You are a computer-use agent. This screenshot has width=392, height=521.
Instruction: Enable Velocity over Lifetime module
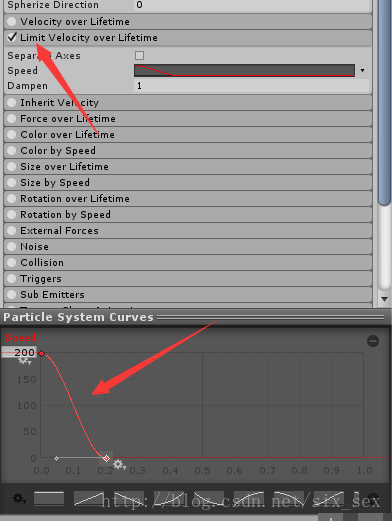coord(12,22)
